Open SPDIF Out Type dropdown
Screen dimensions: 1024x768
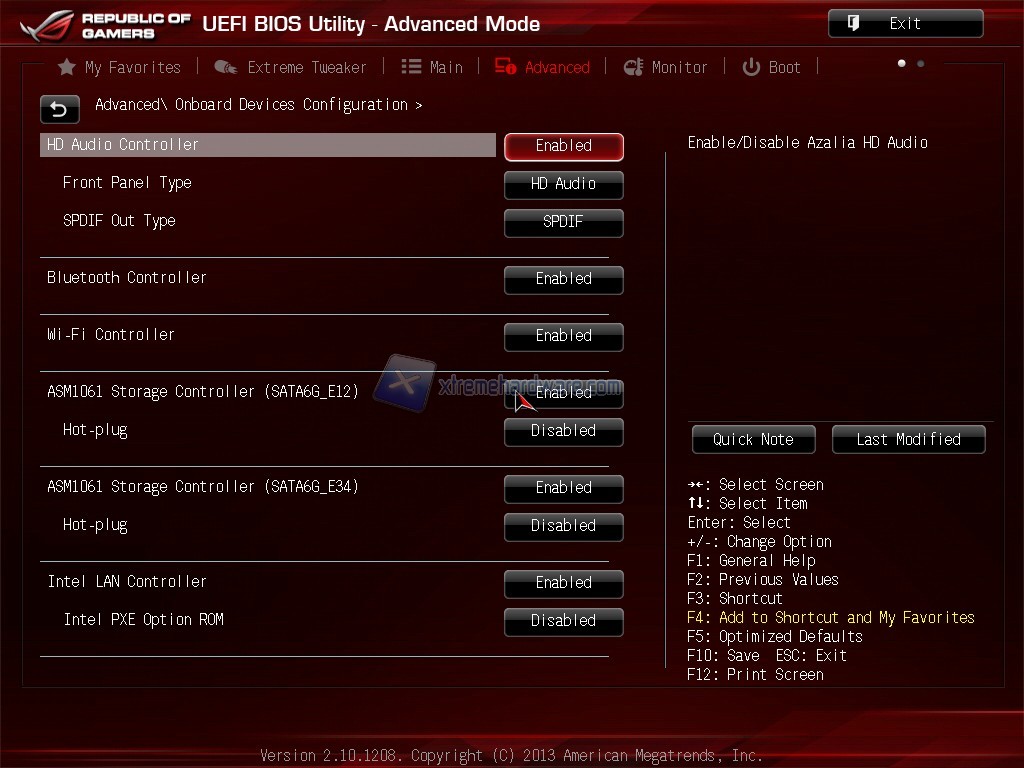(564, 222)
